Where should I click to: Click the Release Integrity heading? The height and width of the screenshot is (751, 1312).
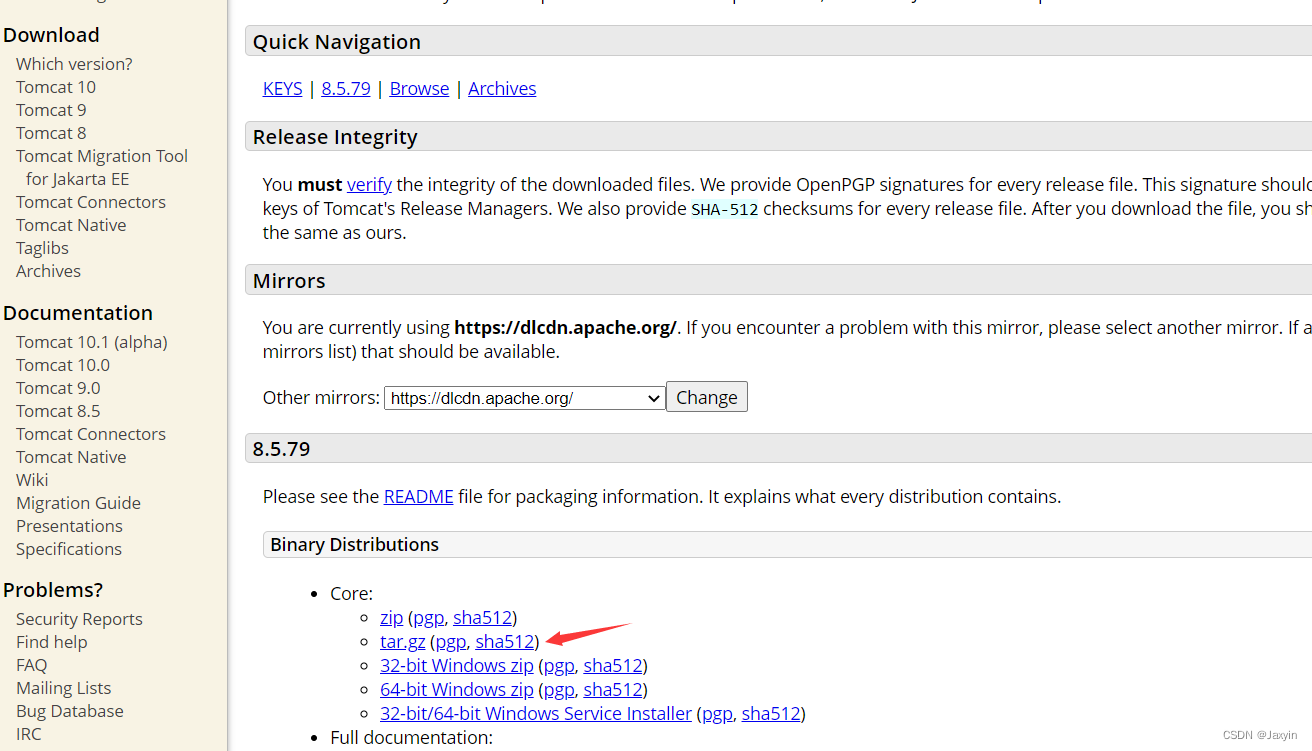pyautogui.click(x=335, y=137)
